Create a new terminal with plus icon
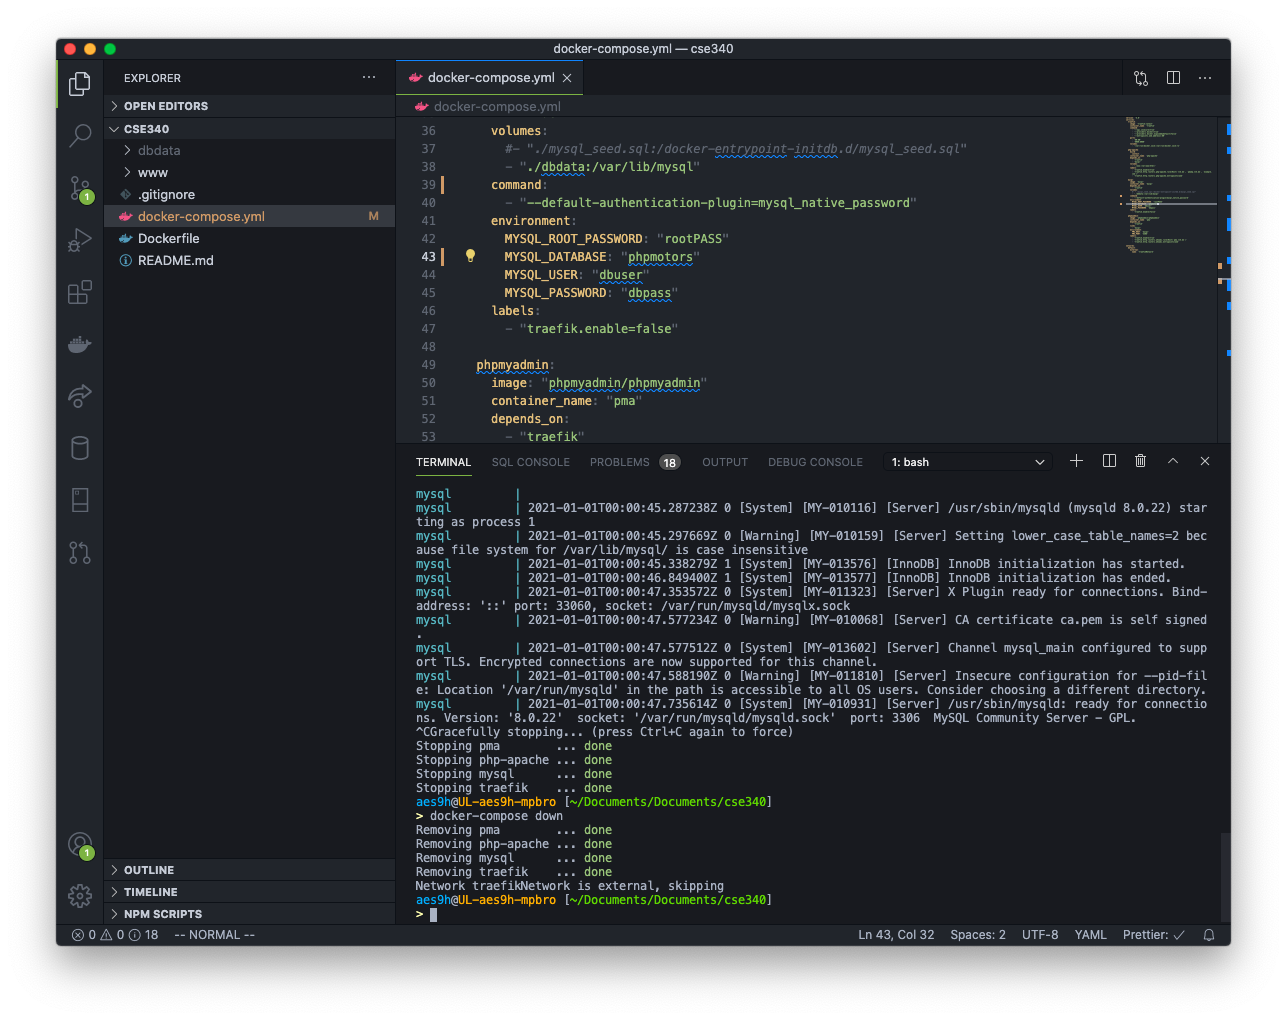The height and width of the screenshot is (1020, 1287). [x=1076, y=461]
